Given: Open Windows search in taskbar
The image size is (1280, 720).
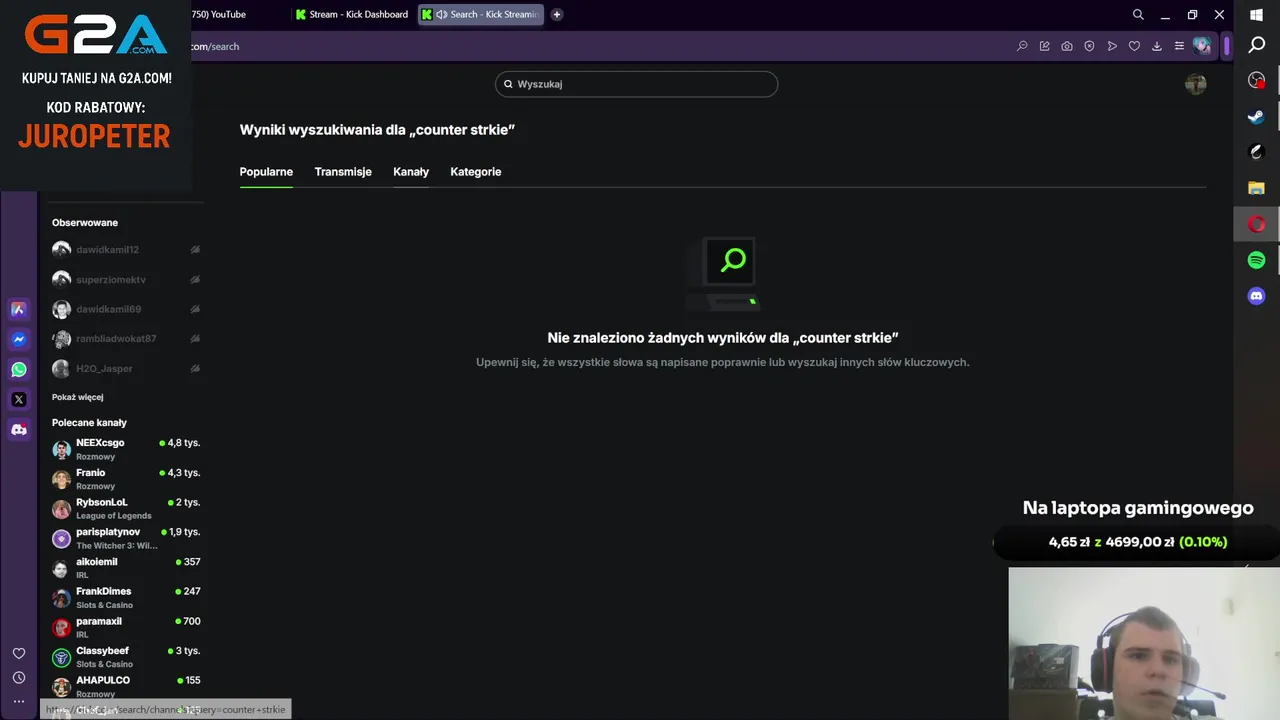Looking at the screenshot, I should click(1257, 45).
